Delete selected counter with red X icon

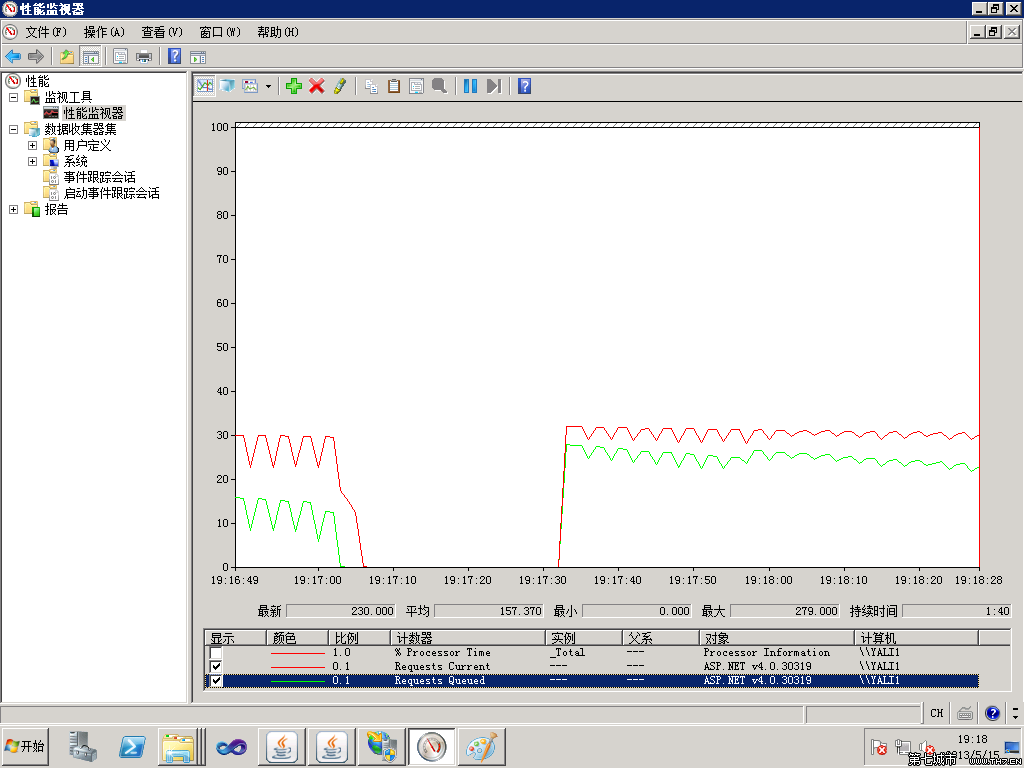coord(316,86)
